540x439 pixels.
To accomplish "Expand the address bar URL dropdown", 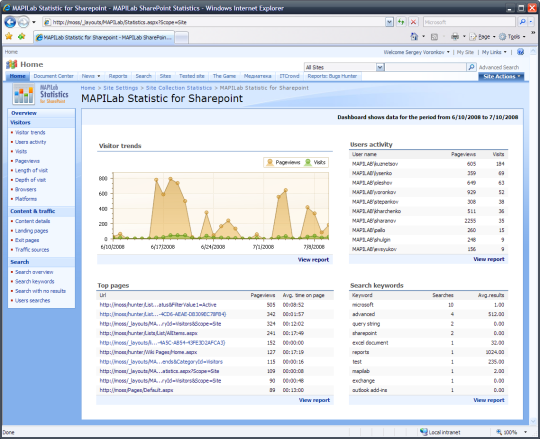I will pos(389,22).
